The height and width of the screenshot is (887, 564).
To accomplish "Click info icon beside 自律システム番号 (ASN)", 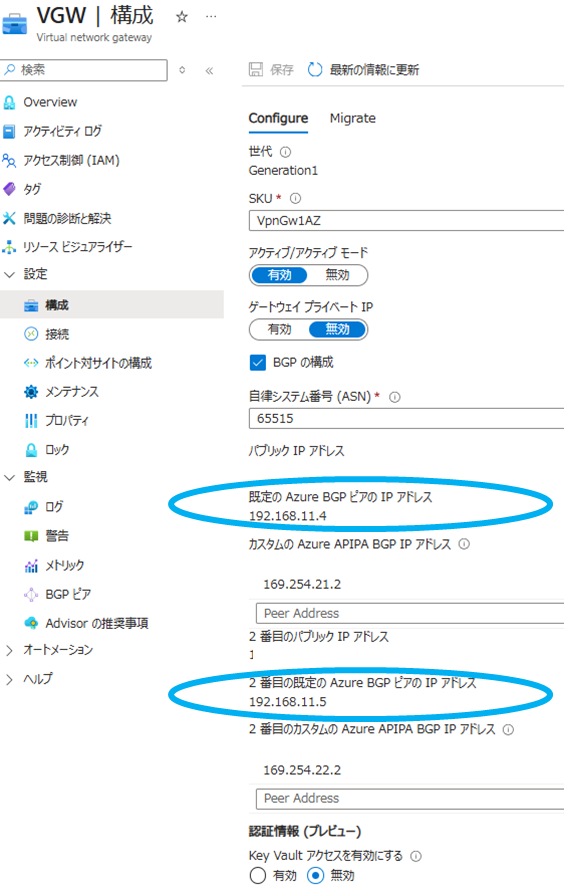I will click(x=395, y=397).
